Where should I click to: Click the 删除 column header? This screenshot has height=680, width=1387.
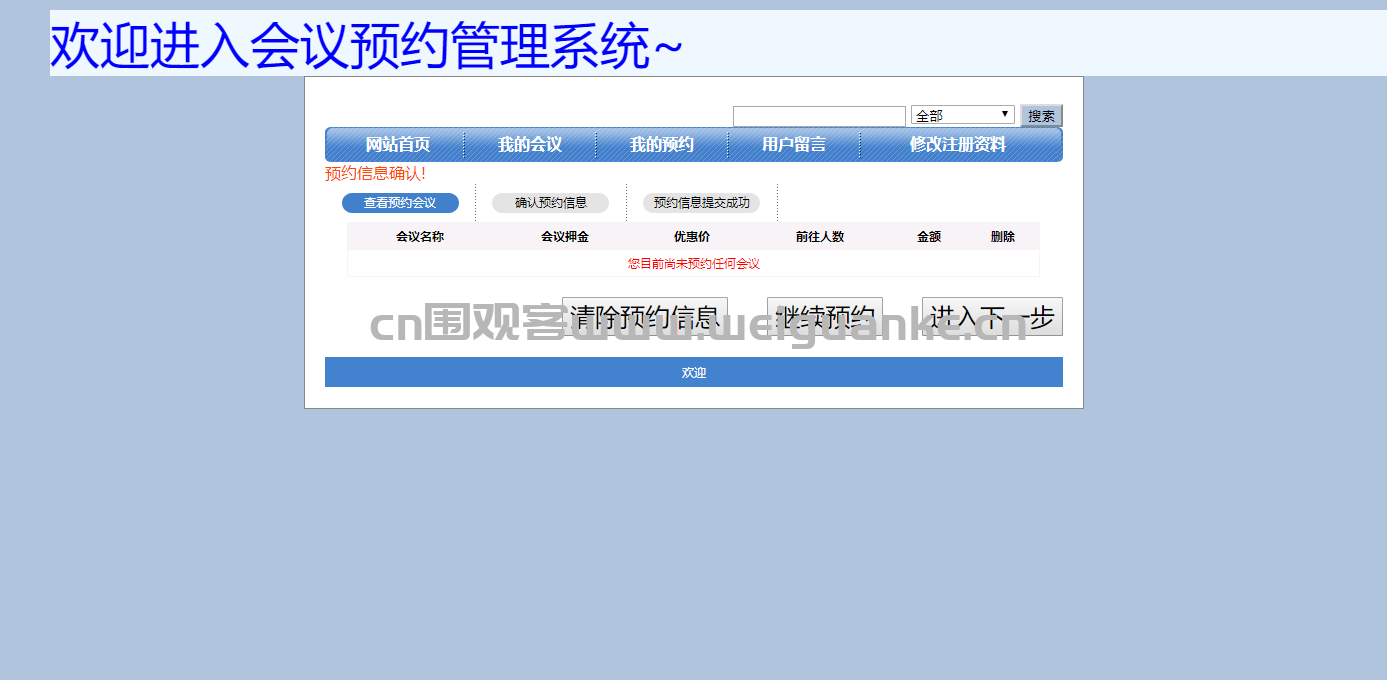click(x=1003, y=237)
